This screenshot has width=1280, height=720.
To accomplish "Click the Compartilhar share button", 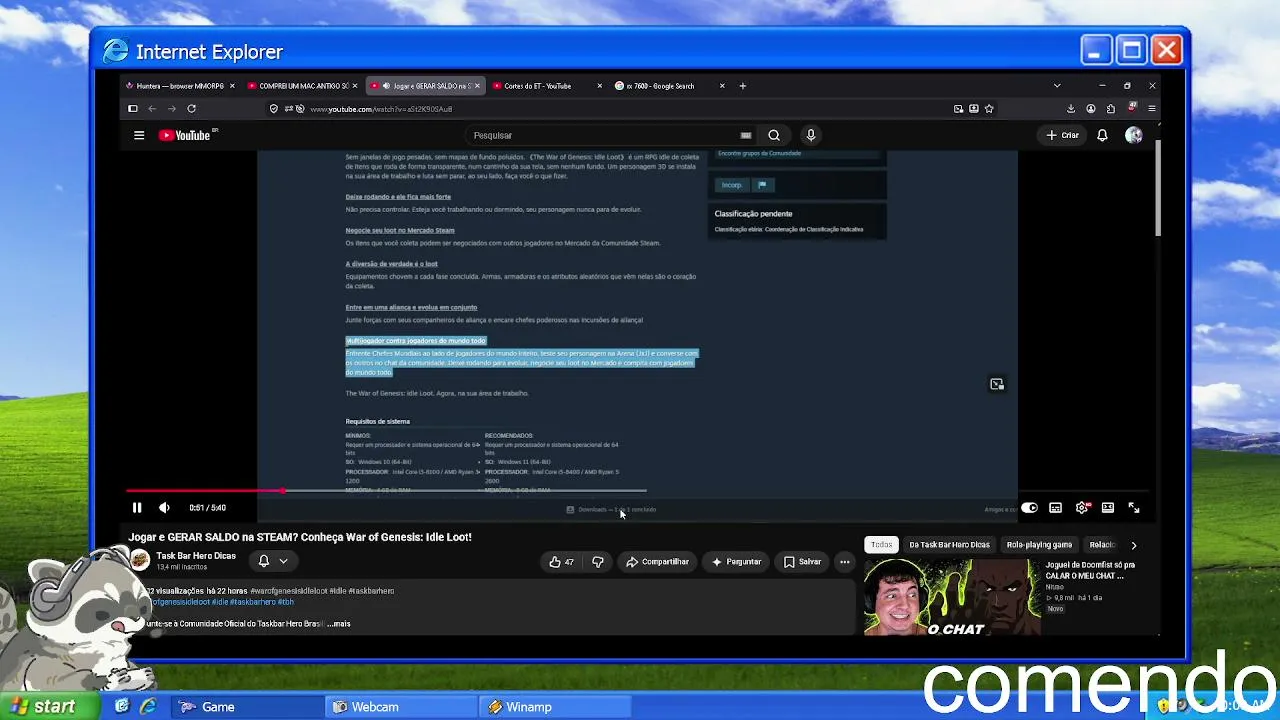I will pos(658,562).
